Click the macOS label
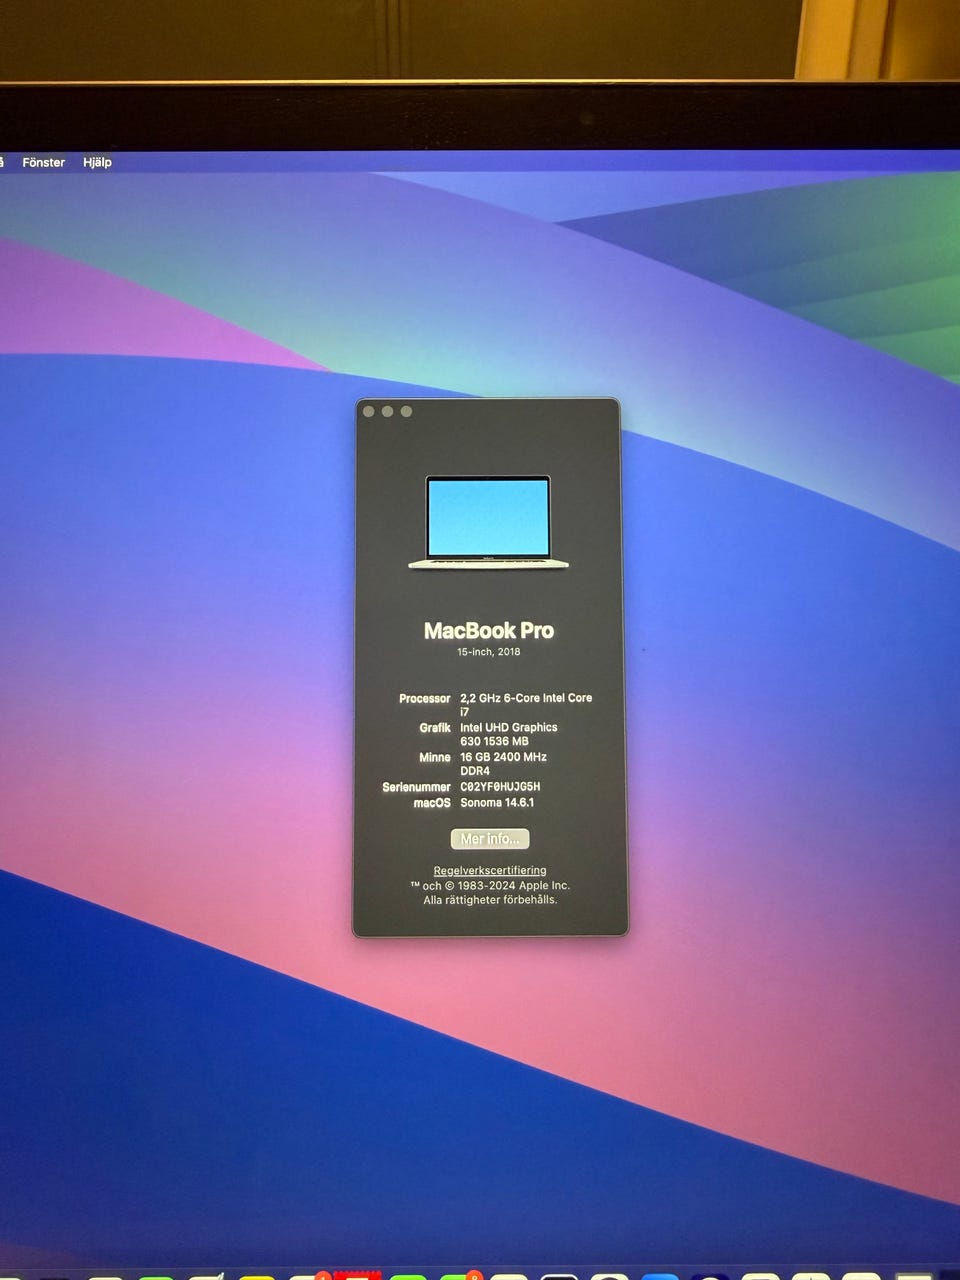Image resolution: width=960 pixels, height=1280 pixels. click(432, 803)
